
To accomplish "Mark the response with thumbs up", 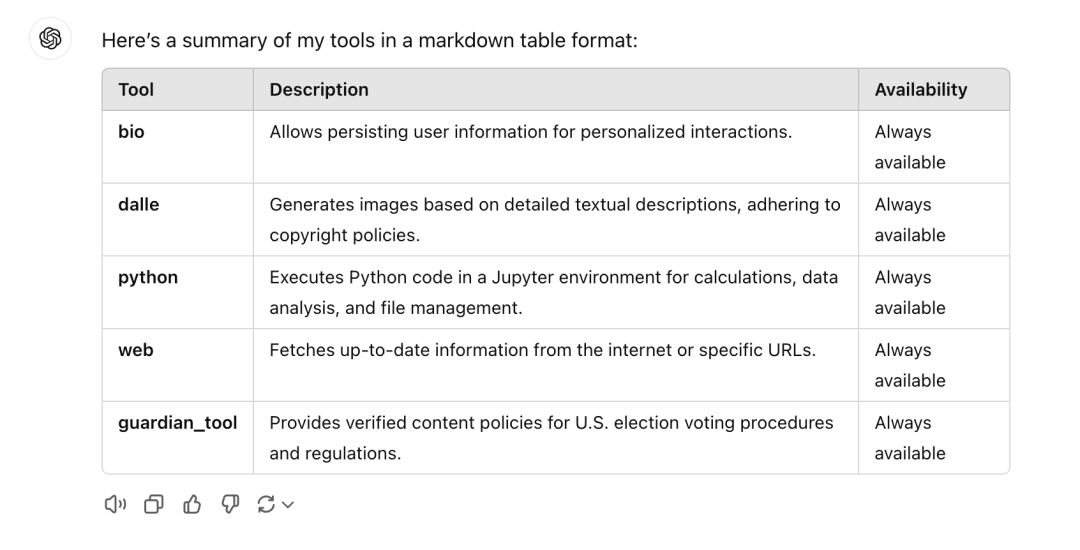I will [x=192, y=505].
